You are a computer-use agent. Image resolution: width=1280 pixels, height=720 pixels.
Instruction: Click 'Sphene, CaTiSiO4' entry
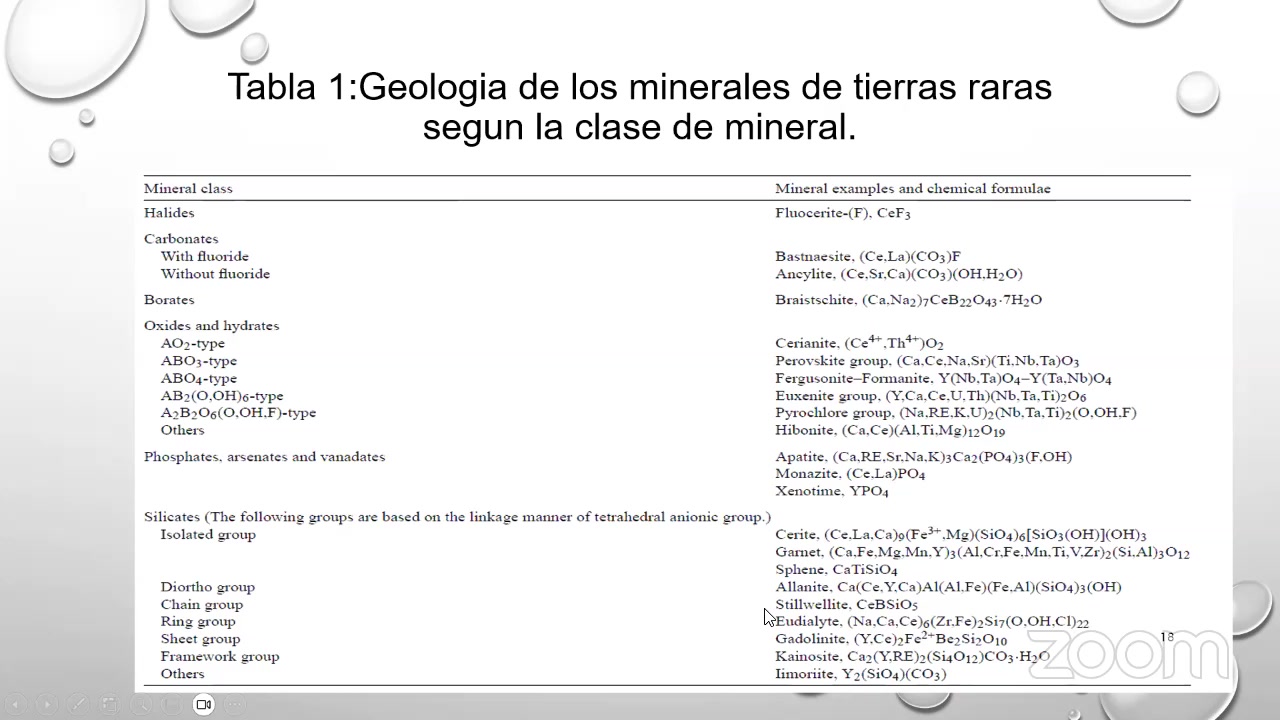point(836,570)
